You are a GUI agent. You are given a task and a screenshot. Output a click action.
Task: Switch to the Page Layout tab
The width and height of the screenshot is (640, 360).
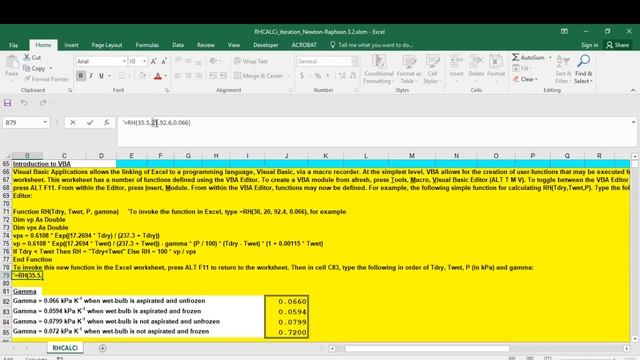click(x=107, y=45)
